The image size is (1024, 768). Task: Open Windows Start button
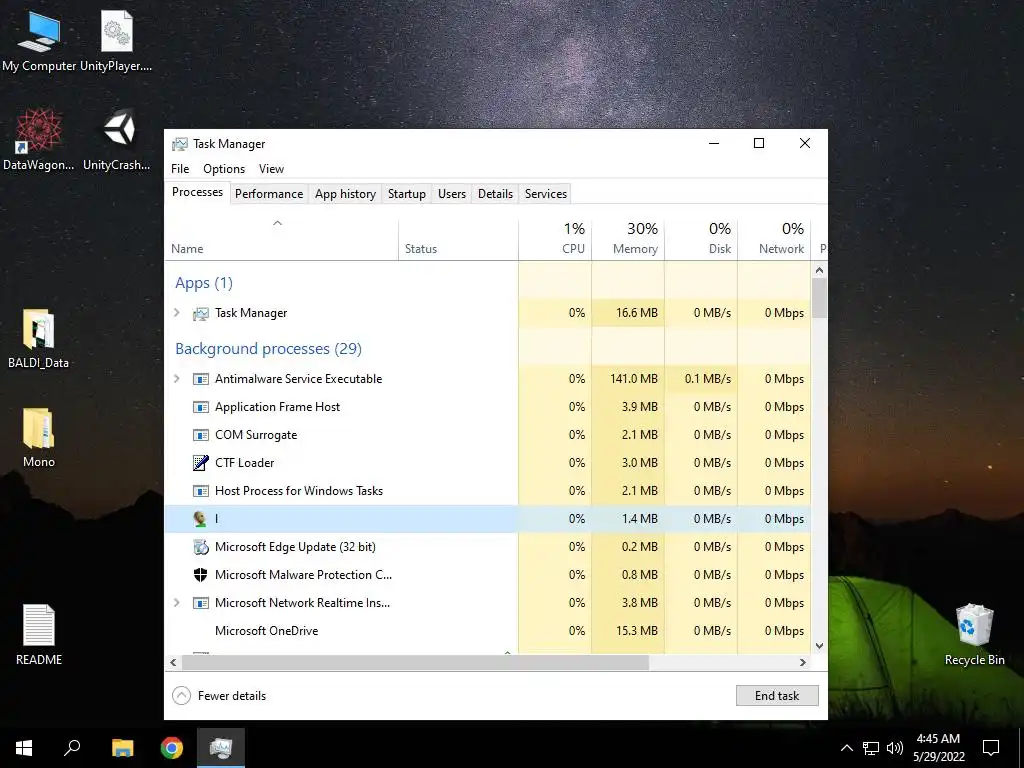pyautogui.click(x=24, y=748)
